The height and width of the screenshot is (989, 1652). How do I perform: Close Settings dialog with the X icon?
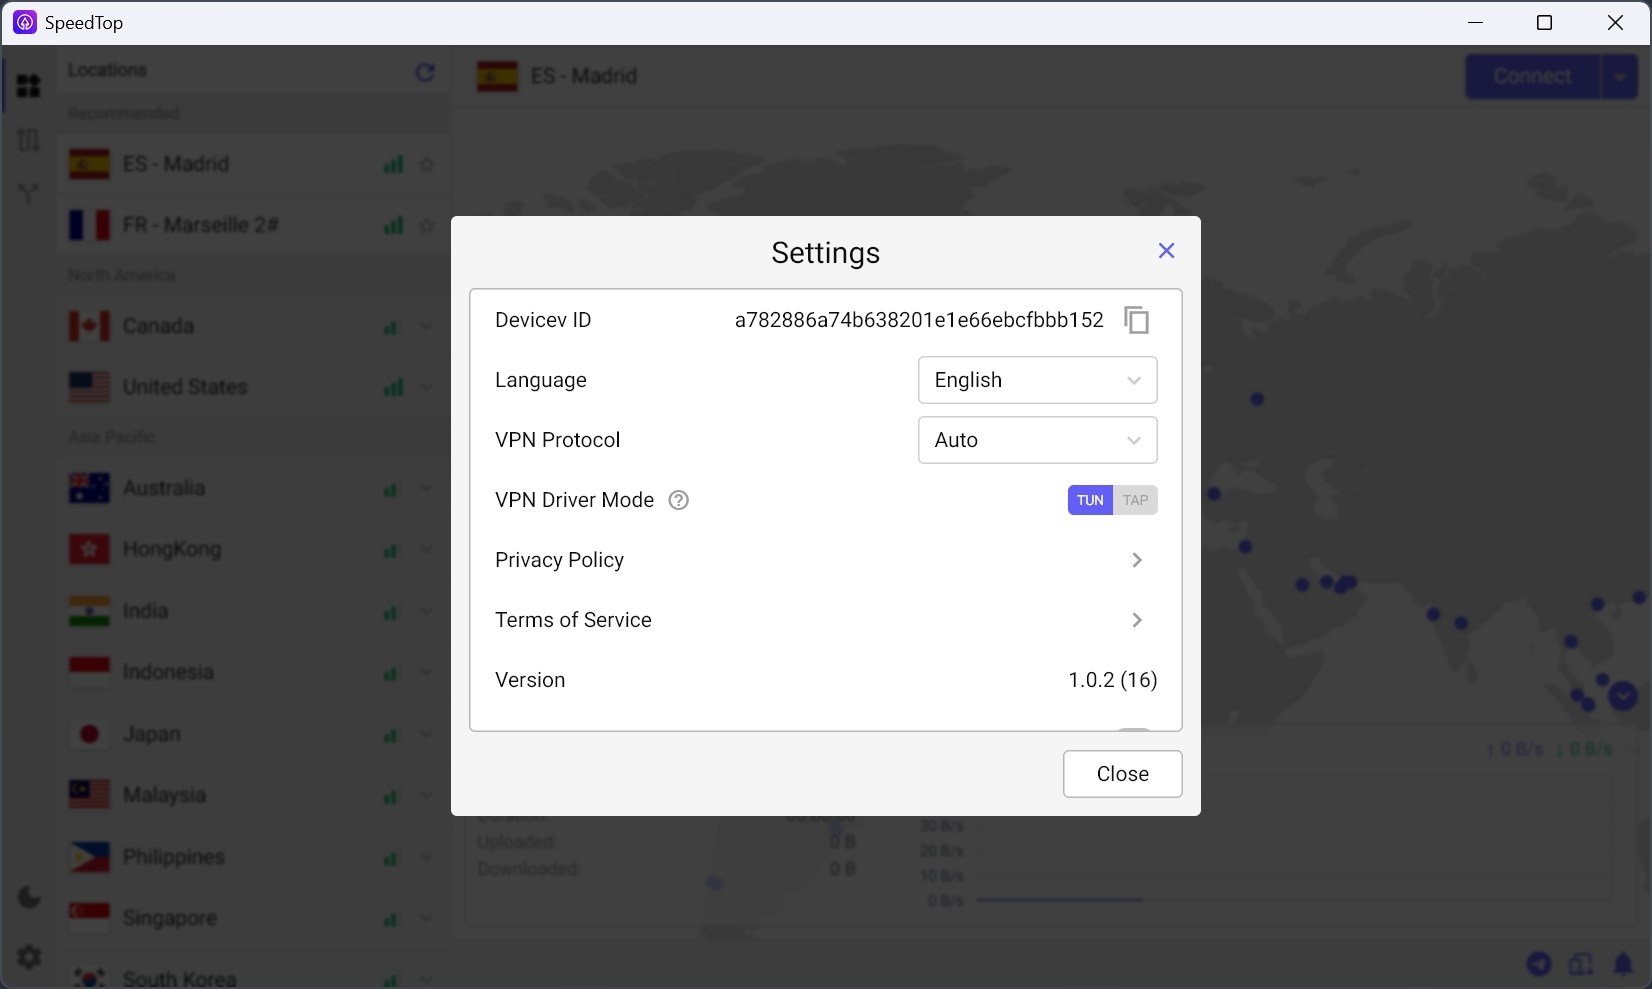point(1166,251)
